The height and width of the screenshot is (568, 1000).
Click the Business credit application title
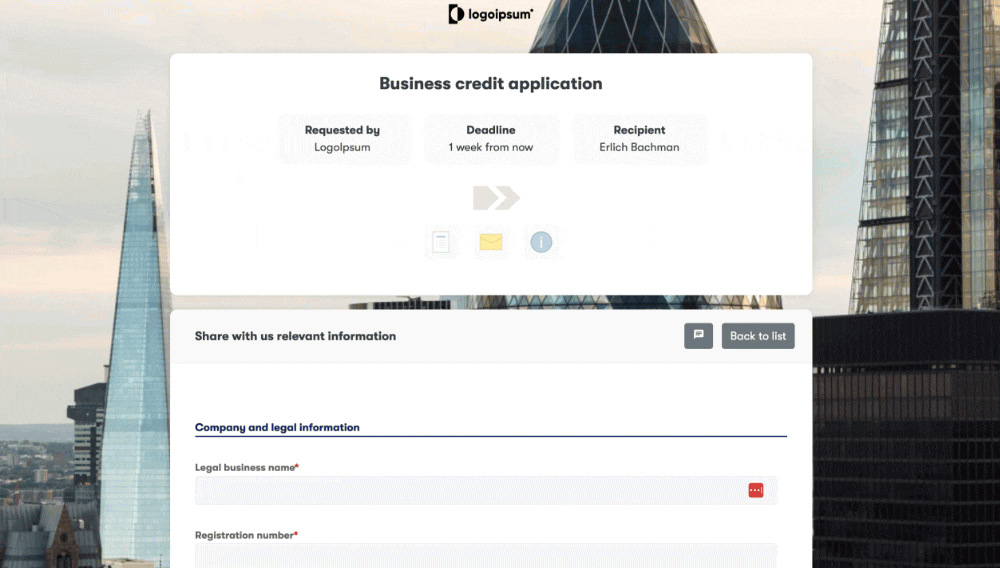click(x=490, y=84)
